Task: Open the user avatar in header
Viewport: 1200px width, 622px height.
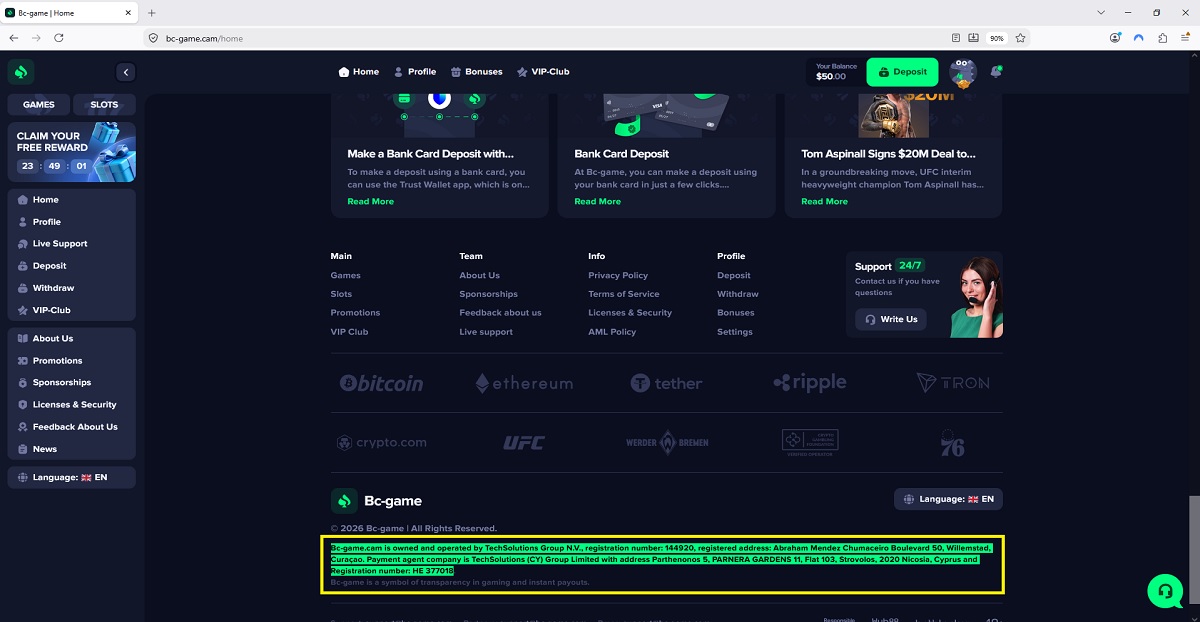Action: (963, 72)
